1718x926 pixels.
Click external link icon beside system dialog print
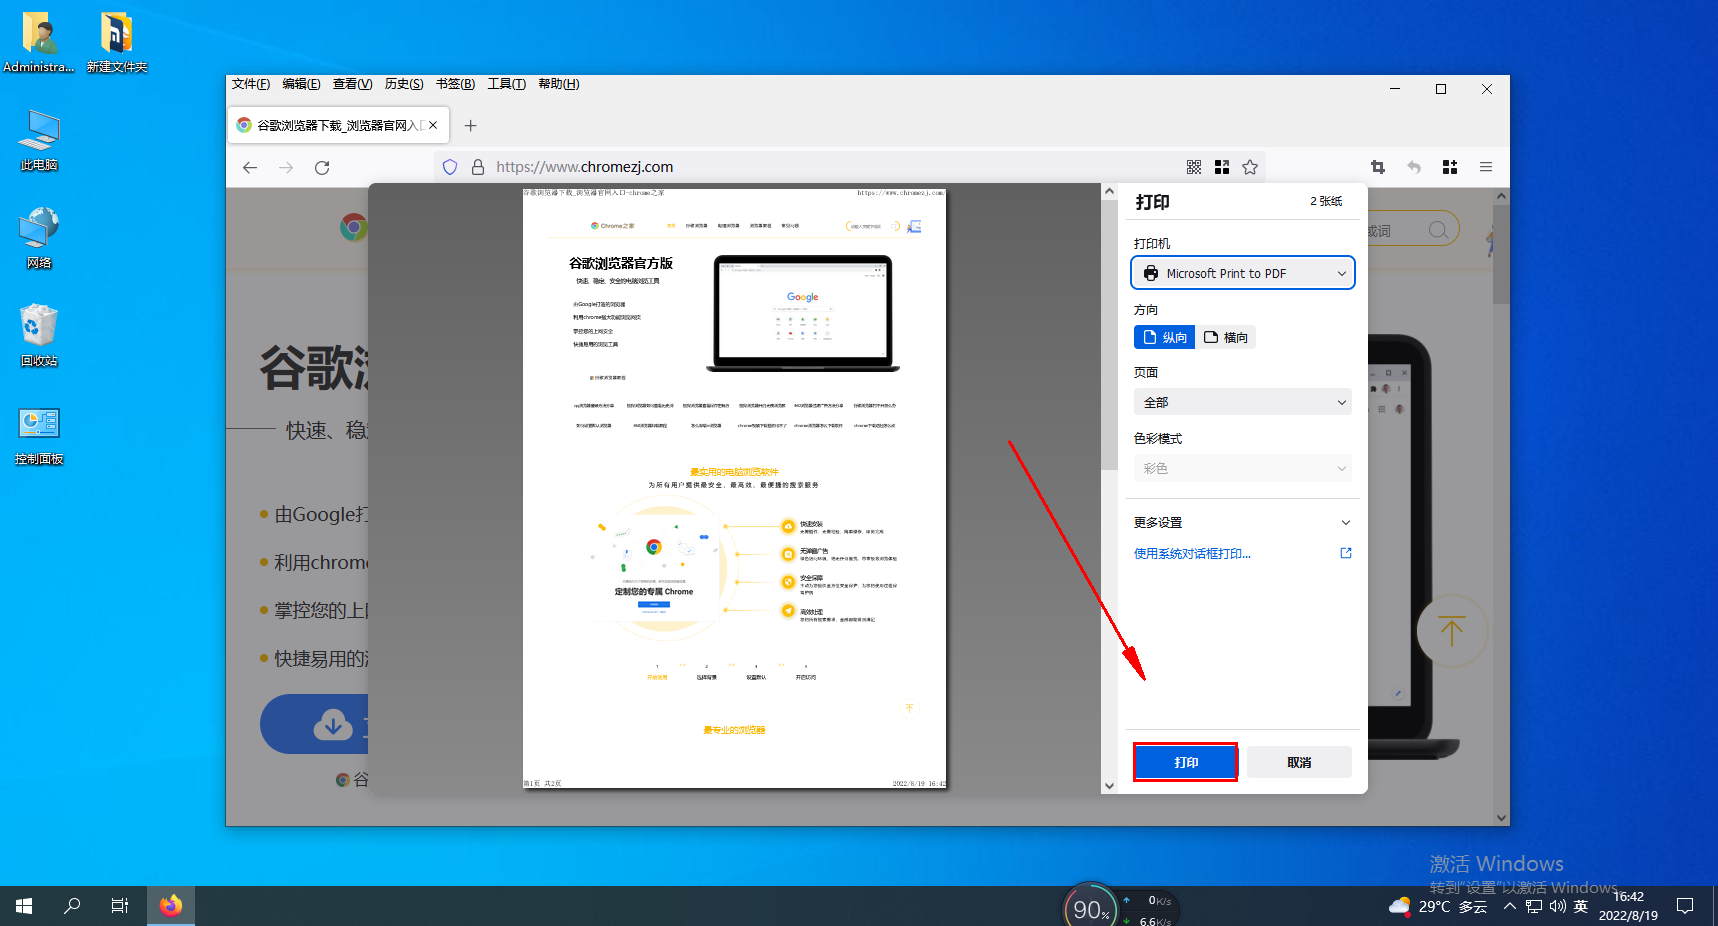tap(1346, 553)
